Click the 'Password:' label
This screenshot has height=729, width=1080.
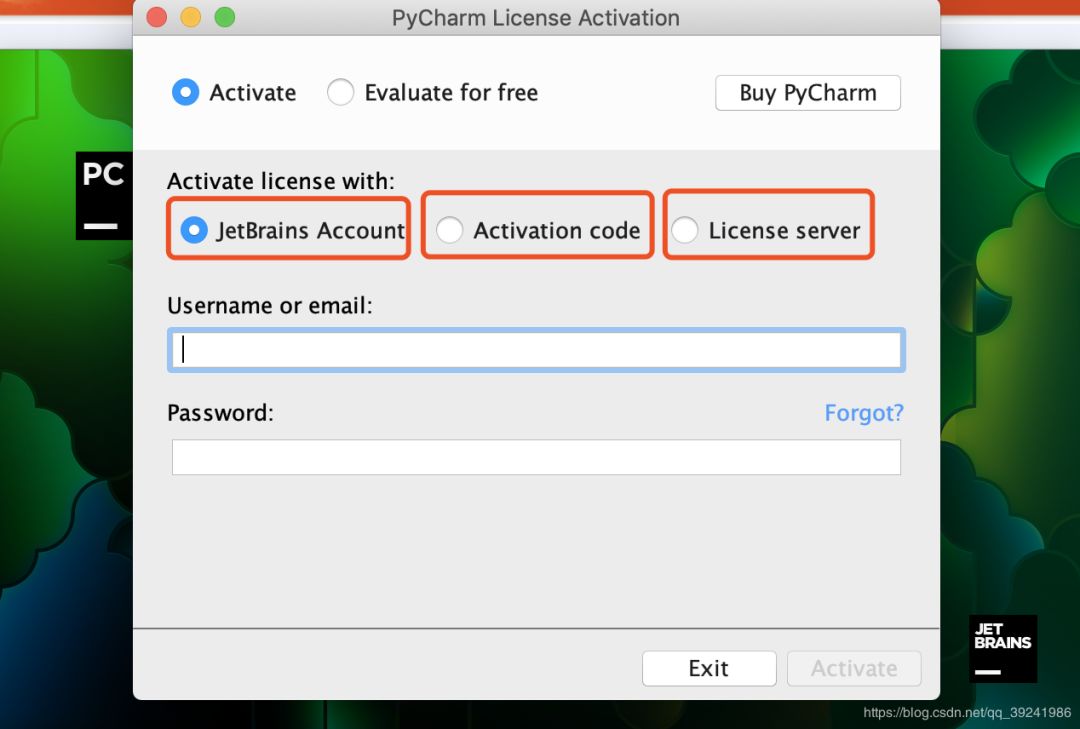point(220,413)
